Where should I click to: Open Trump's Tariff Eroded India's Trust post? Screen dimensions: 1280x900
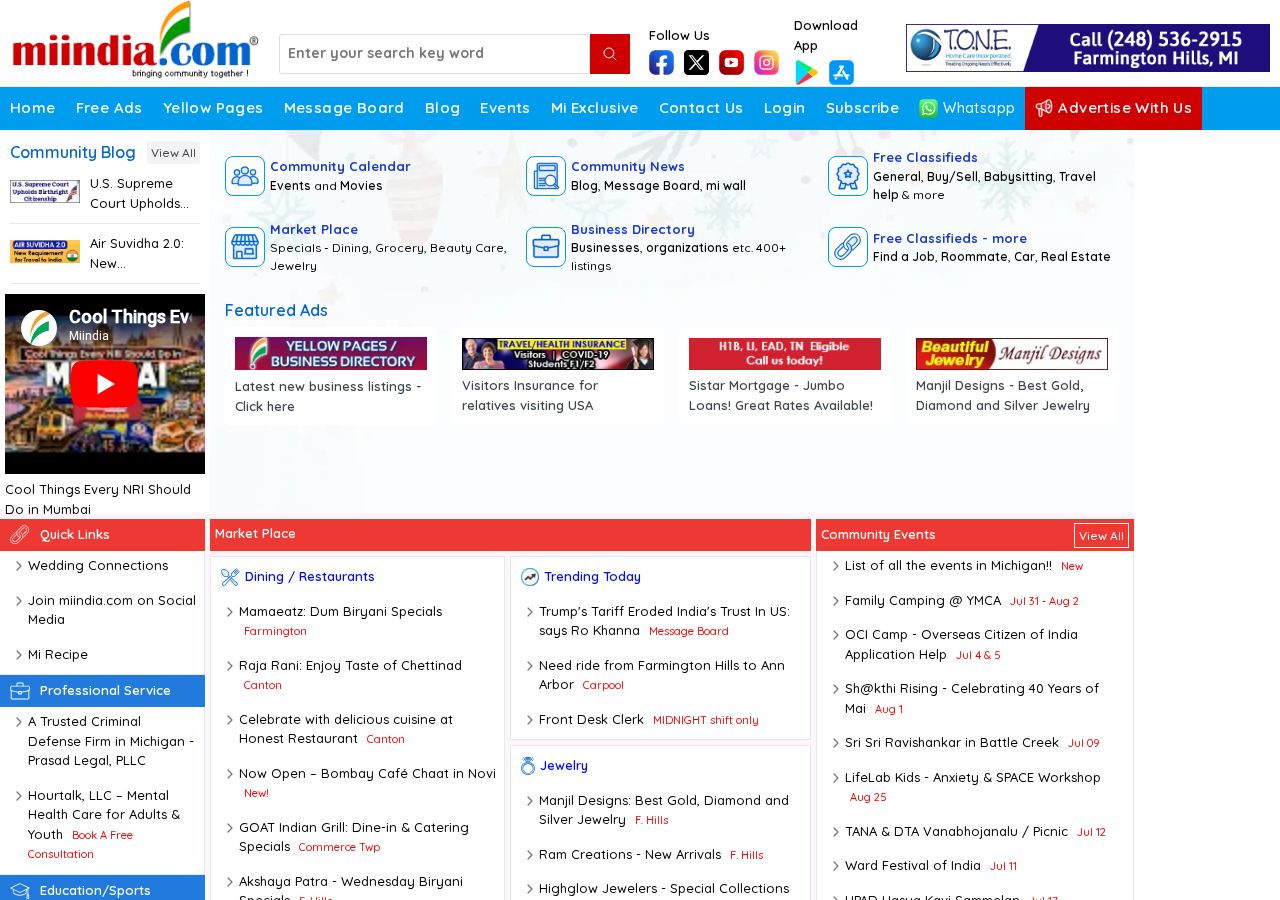tap(664, 621)
